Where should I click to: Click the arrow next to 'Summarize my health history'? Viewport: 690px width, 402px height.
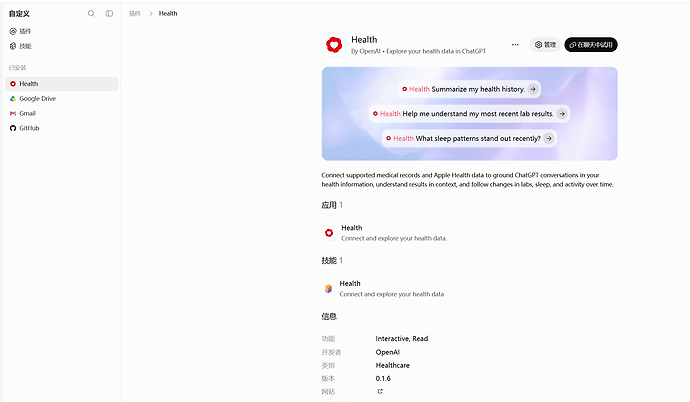[x=533, y=89]
